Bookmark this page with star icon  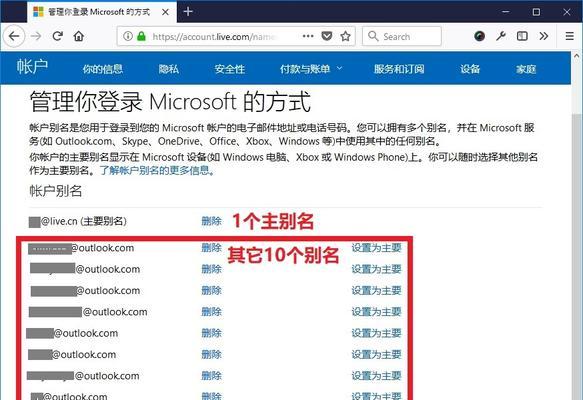pyautogui.click(x=345, y=36)
